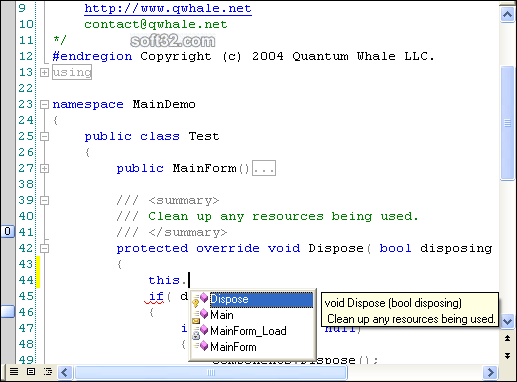
Task: Select MainForm in the completion list
Action: (233, 347)
